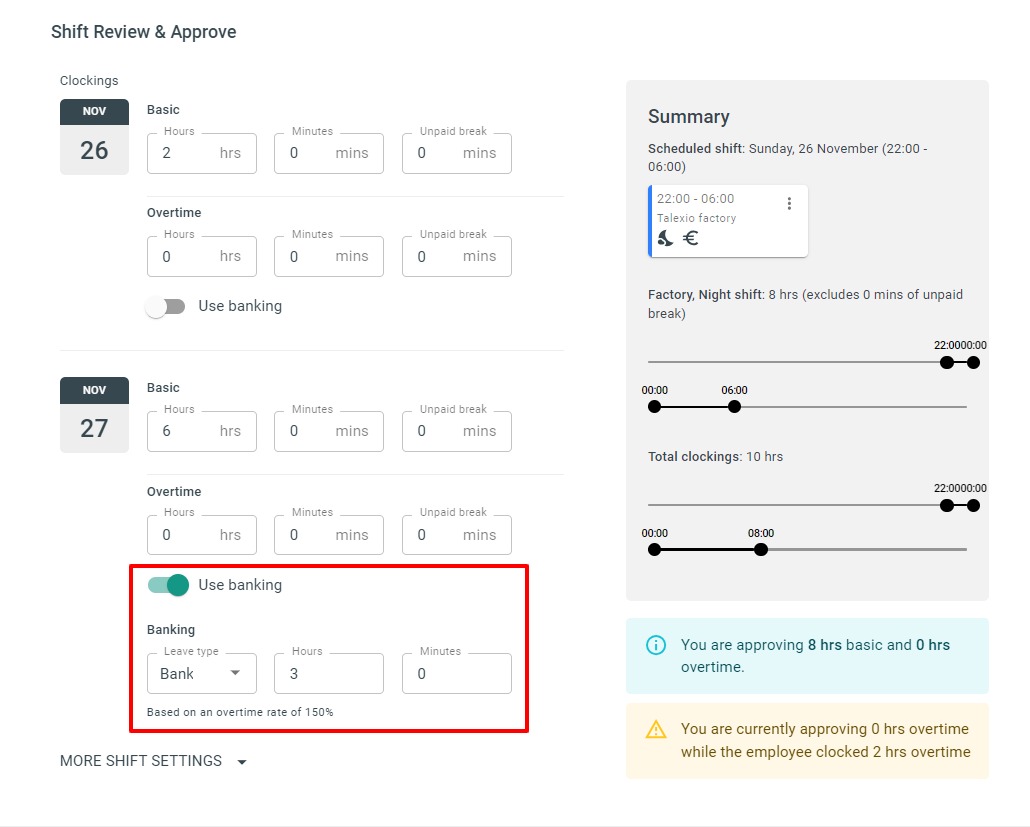This screenshot has width=1030, height=827.
Task: Click the NOV 26 date badge
Action: pos(94,135)
